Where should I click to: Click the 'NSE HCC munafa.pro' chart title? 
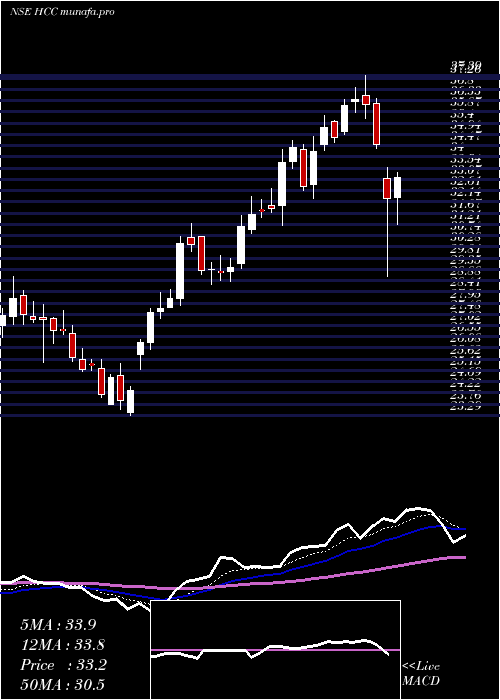pos(62,12)
